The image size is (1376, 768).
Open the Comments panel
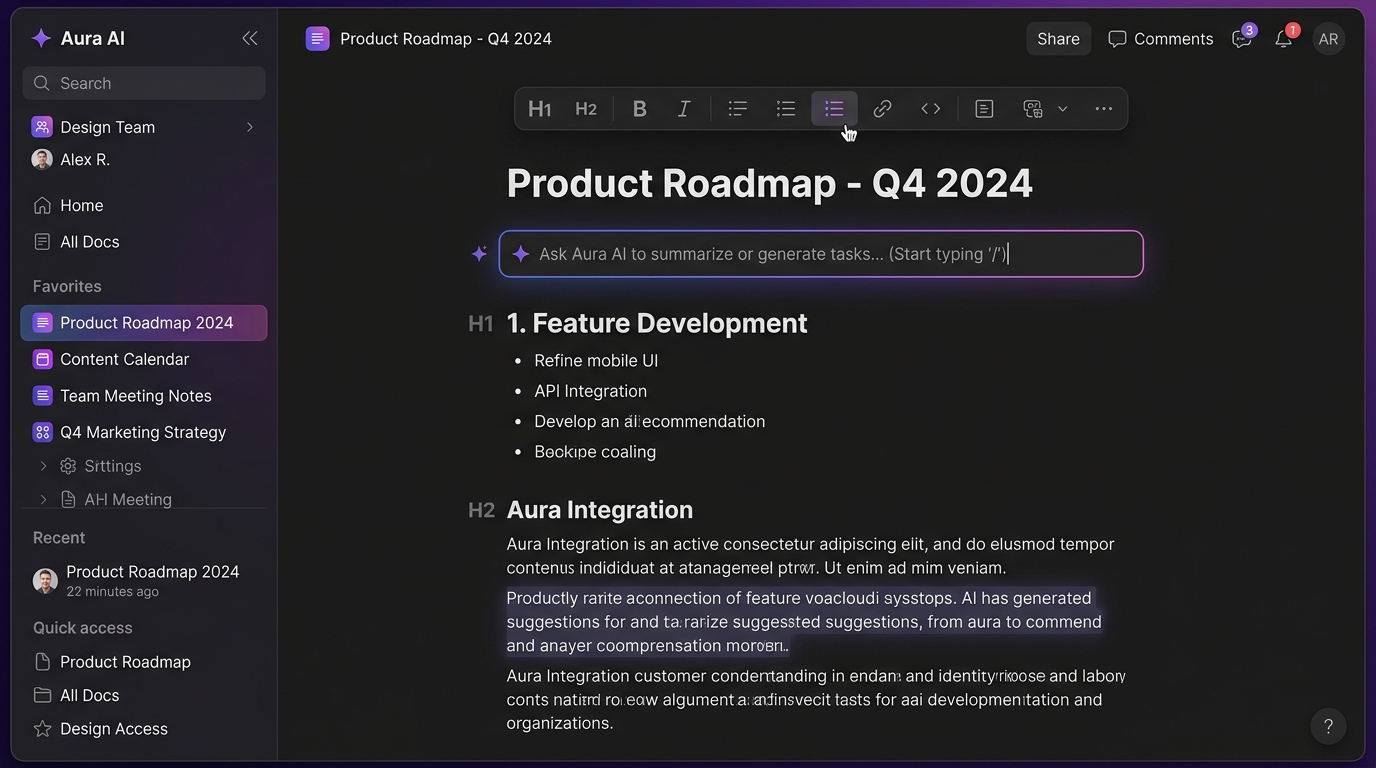tap(1160, 39)
